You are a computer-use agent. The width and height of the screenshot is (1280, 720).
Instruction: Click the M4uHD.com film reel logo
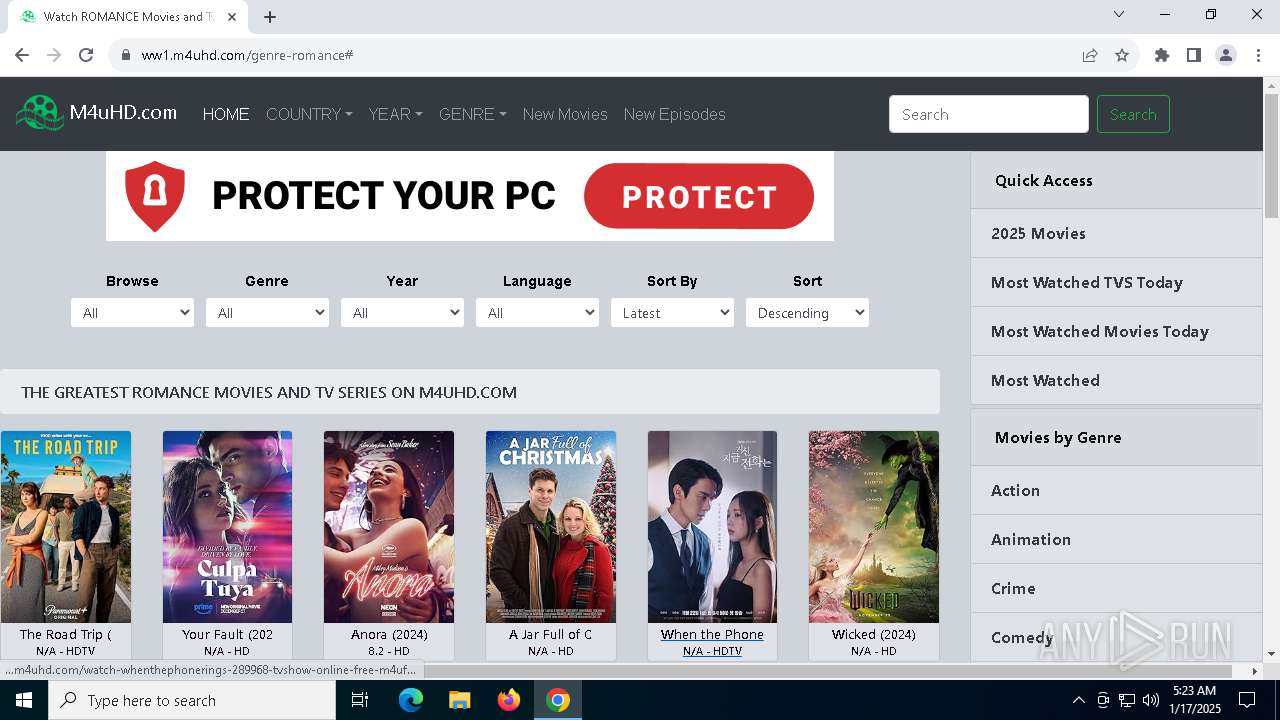(40, 113)
